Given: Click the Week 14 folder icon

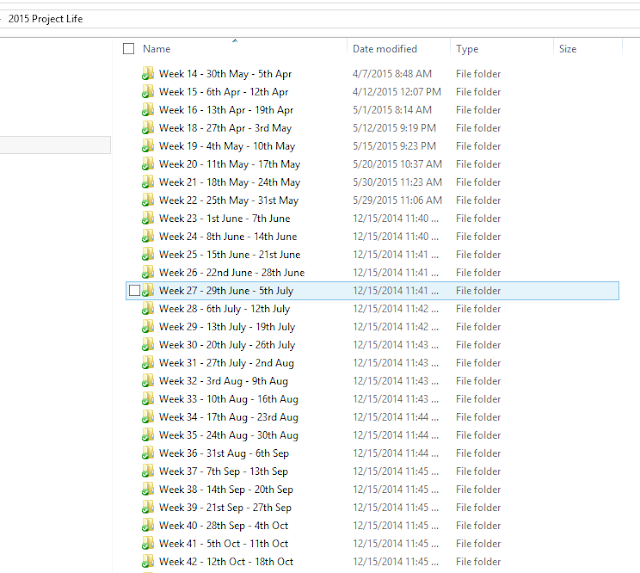Looking at the screenshot, I should click(x=148, y=74).
